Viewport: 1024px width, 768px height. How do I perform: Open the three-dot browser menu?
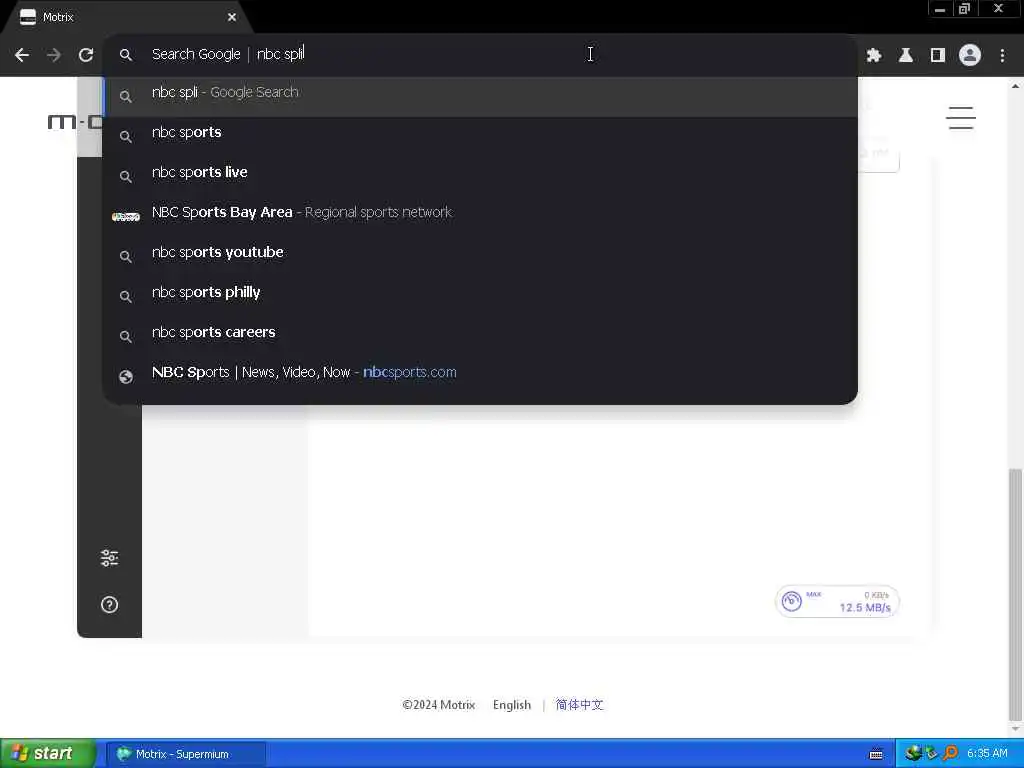point(1002,56)
